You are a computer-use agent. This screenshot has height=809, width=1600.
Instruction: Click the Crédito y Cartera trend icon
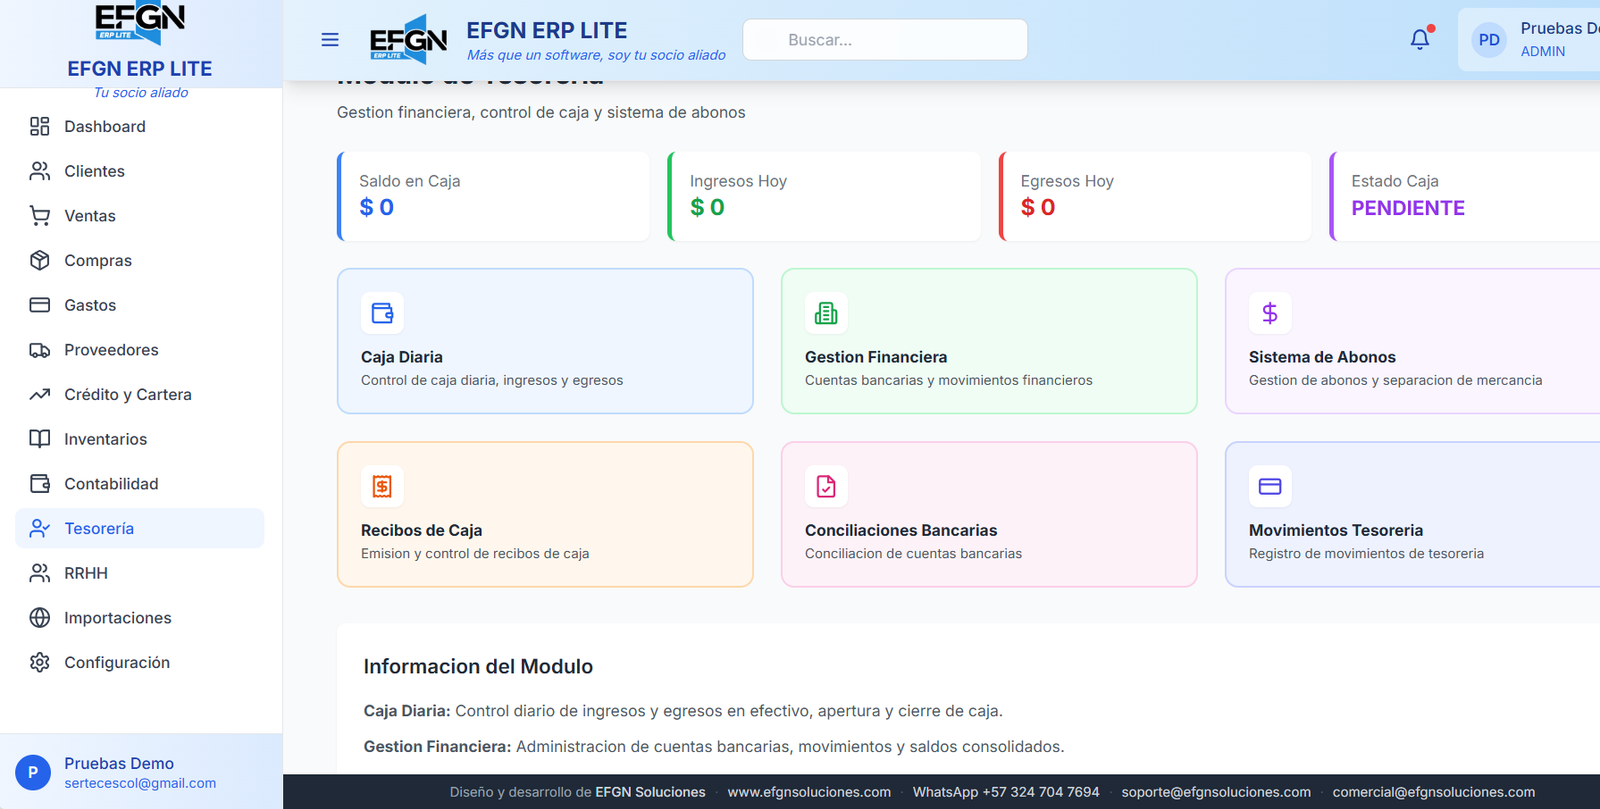[40, 394]
